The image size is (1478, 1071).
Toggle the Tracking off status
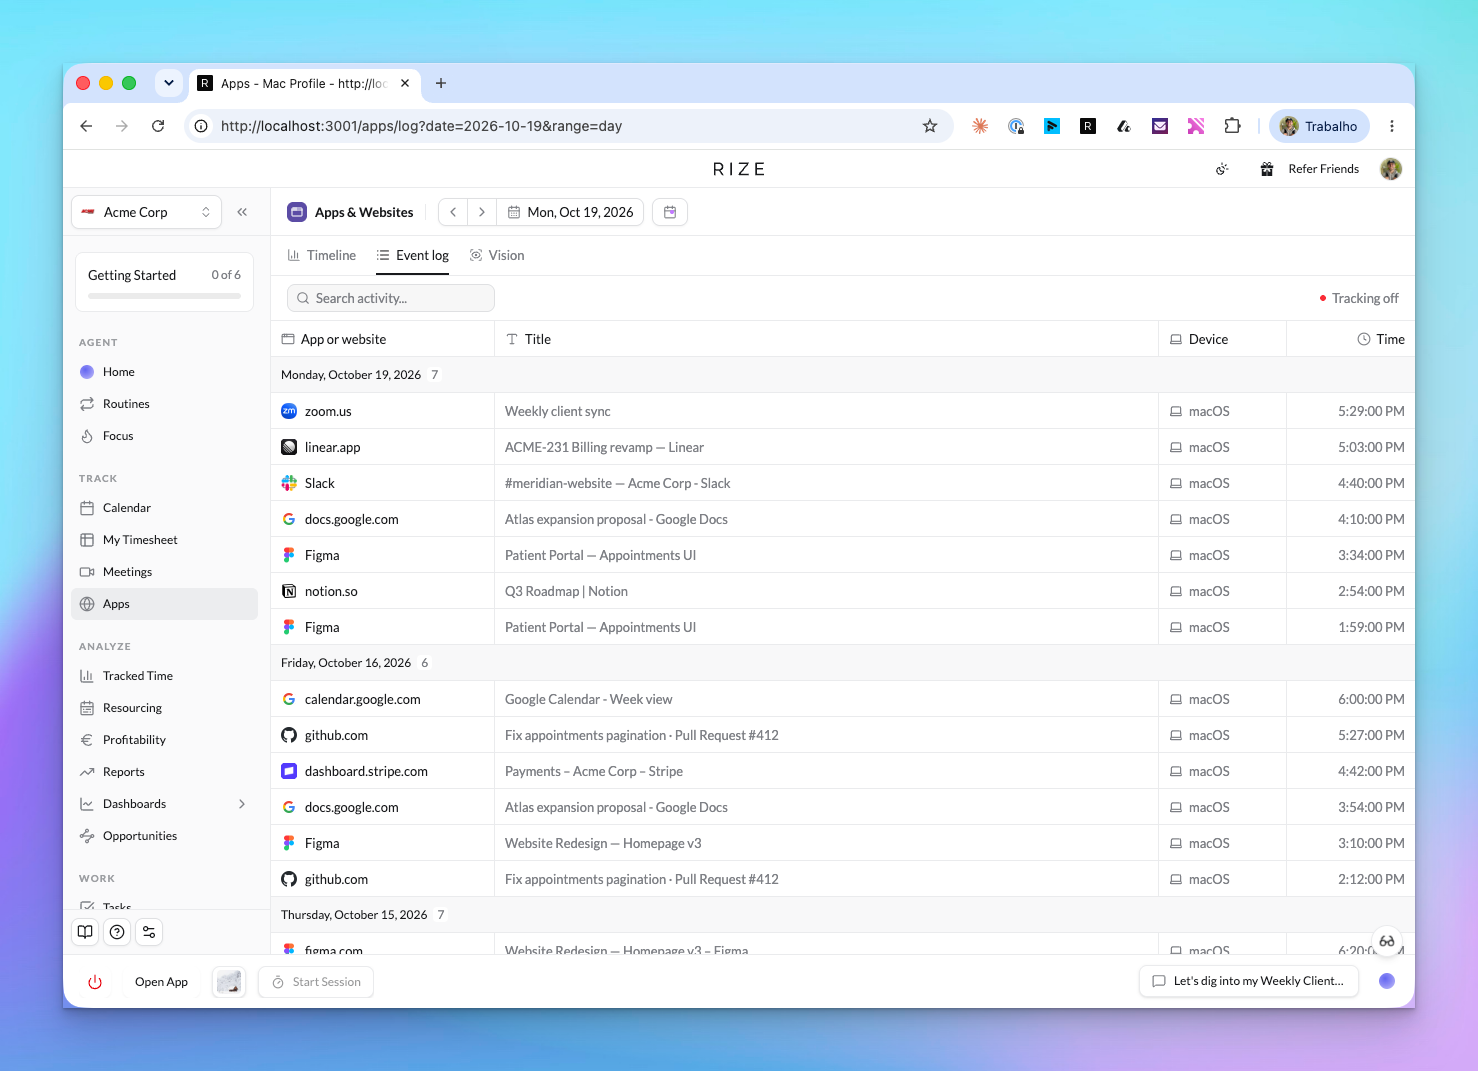pos(1358,298)
